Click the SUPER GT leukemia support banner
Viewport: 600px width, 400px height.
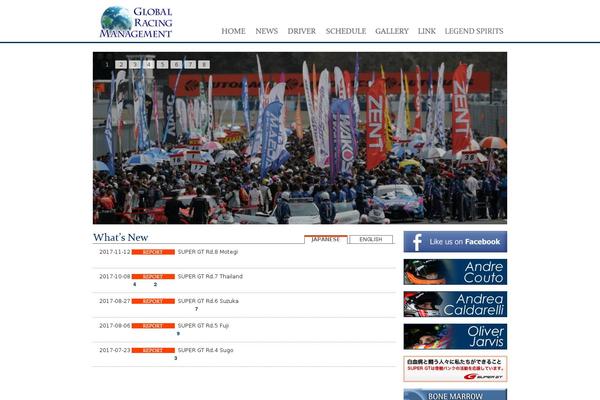tap(455, 369)
